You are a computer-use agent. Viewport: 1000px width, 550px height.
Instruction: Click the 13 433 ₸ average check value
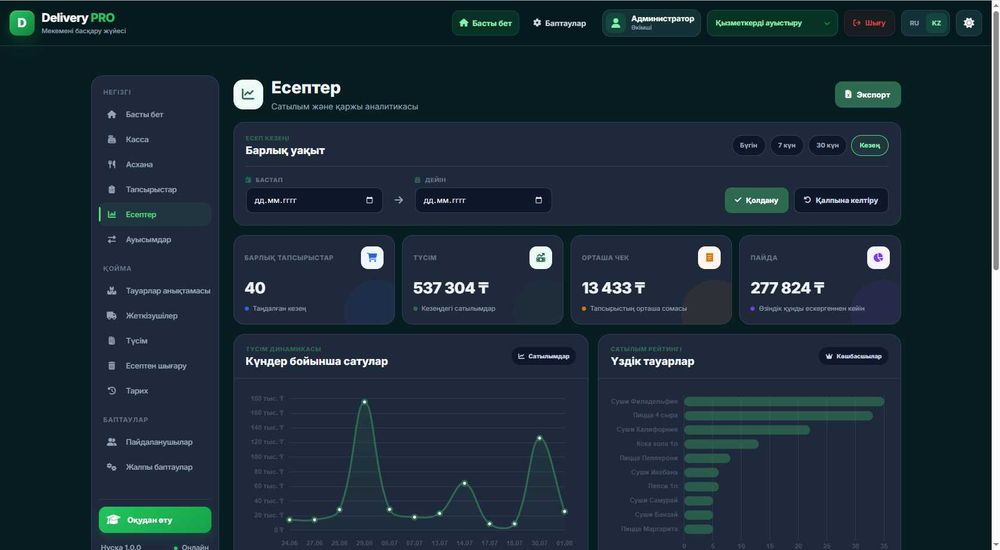click(613, 288)
